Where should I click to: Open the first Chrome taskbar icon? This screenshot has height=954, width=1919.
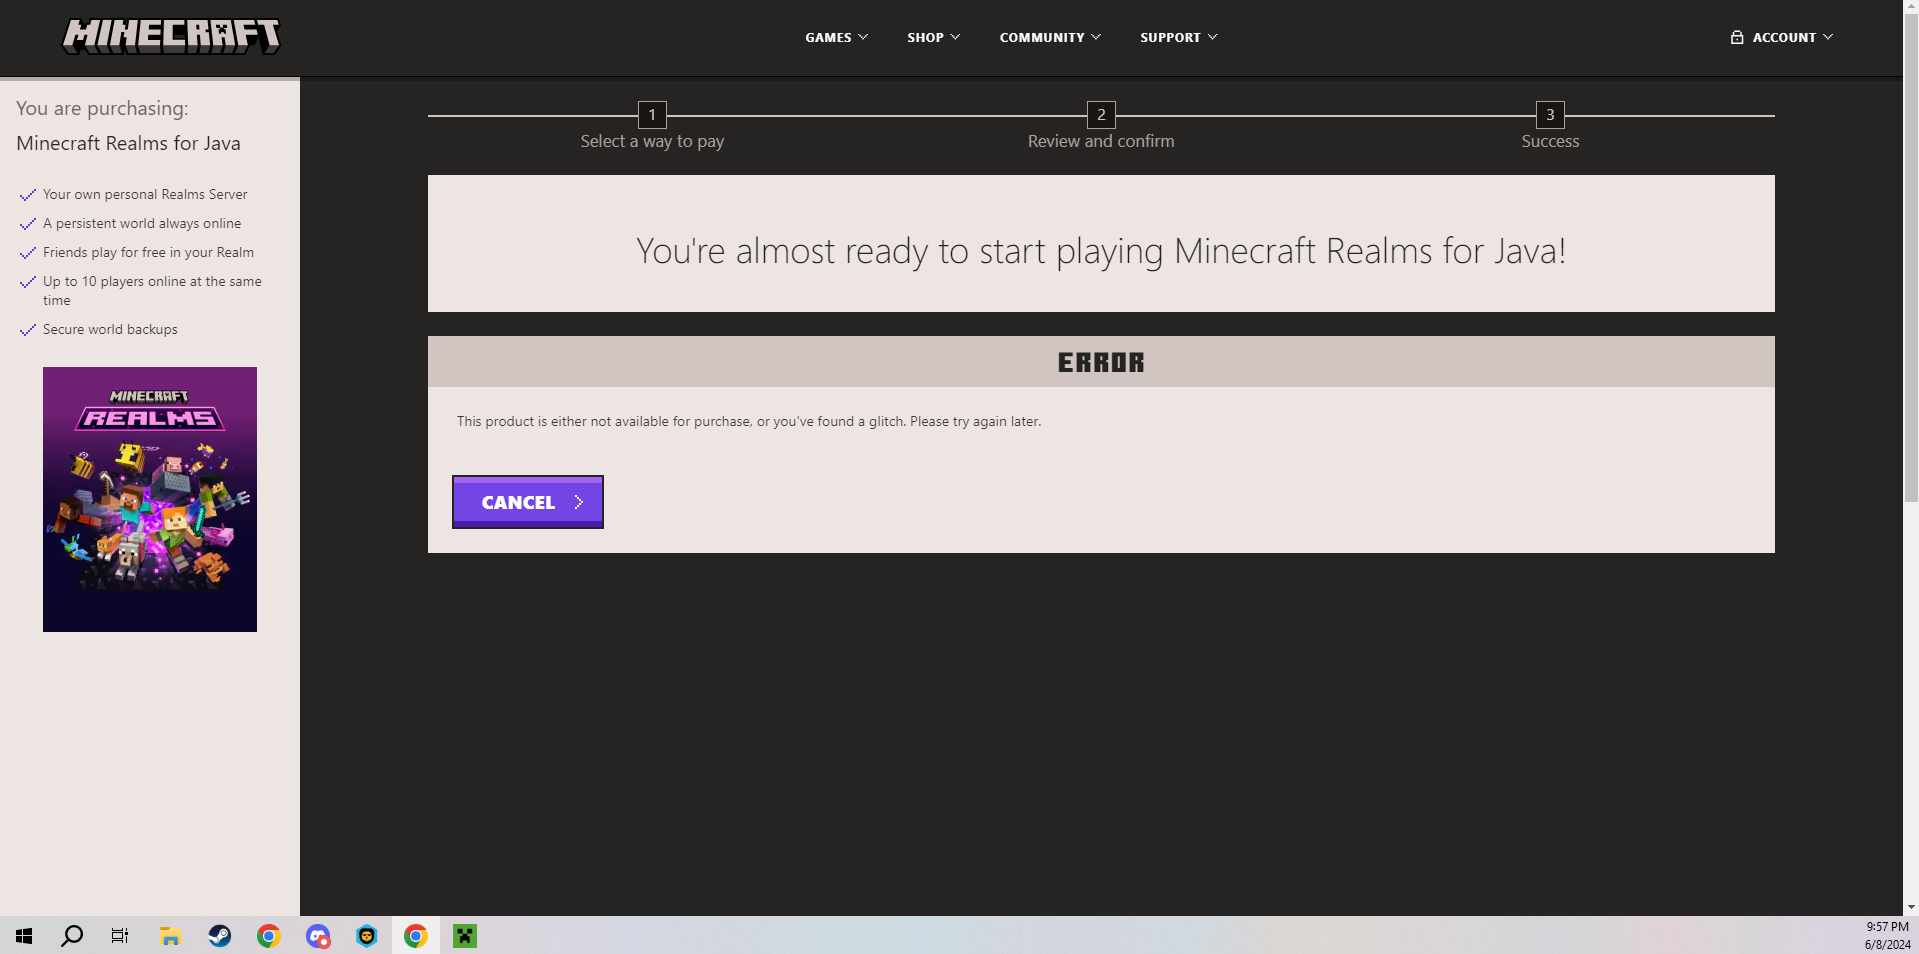pos(268,936)
